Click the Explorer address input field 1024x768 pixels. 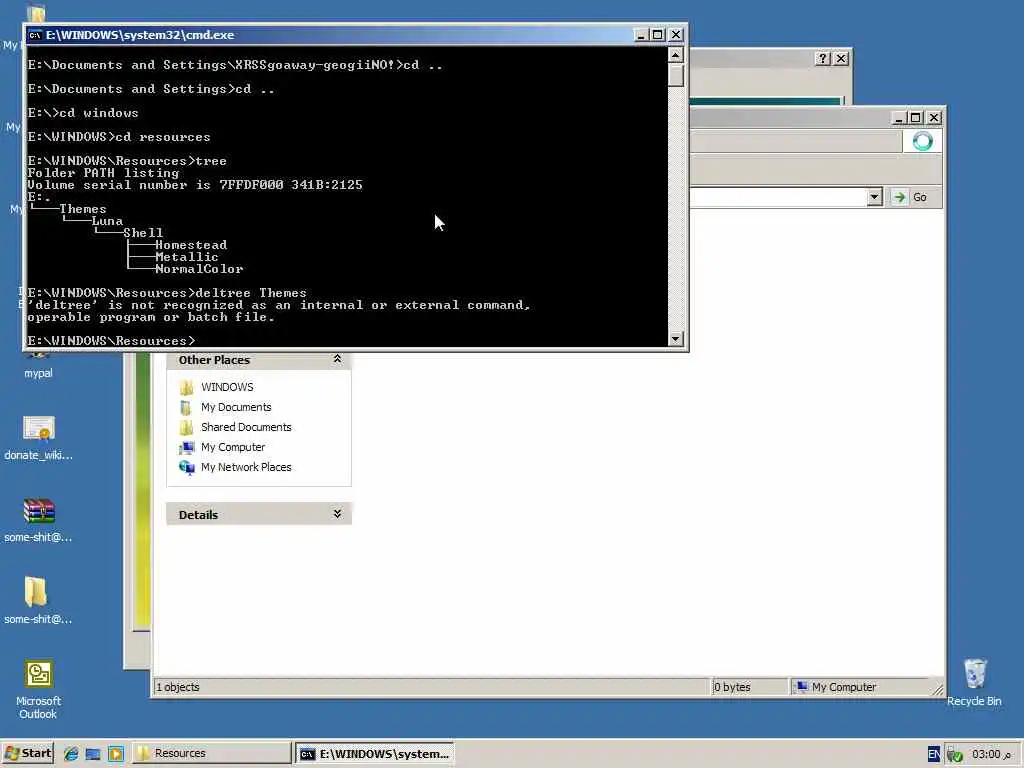point(778,197)
